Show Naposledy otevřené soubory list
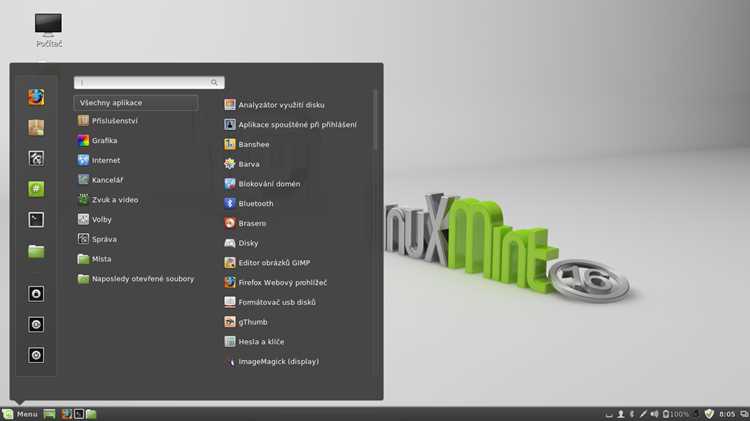Image resolution: width=750 pixels, height=421 pixels. pos(136,278)
